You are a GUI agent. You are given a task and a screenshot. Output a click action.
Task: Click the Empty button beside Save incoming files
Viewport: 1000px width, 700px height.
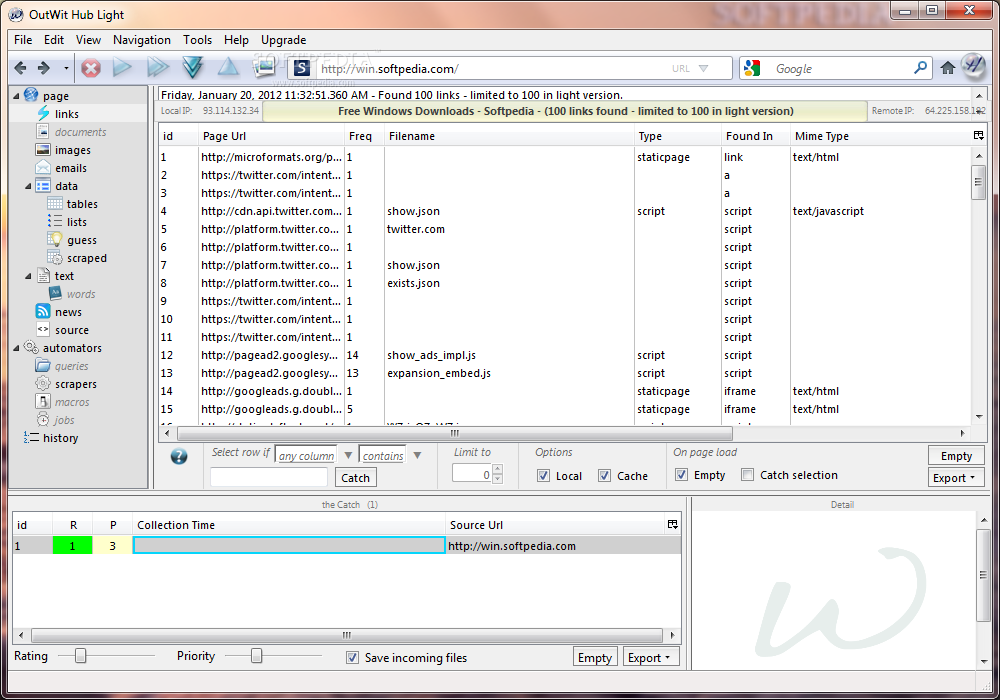(595, 657)
